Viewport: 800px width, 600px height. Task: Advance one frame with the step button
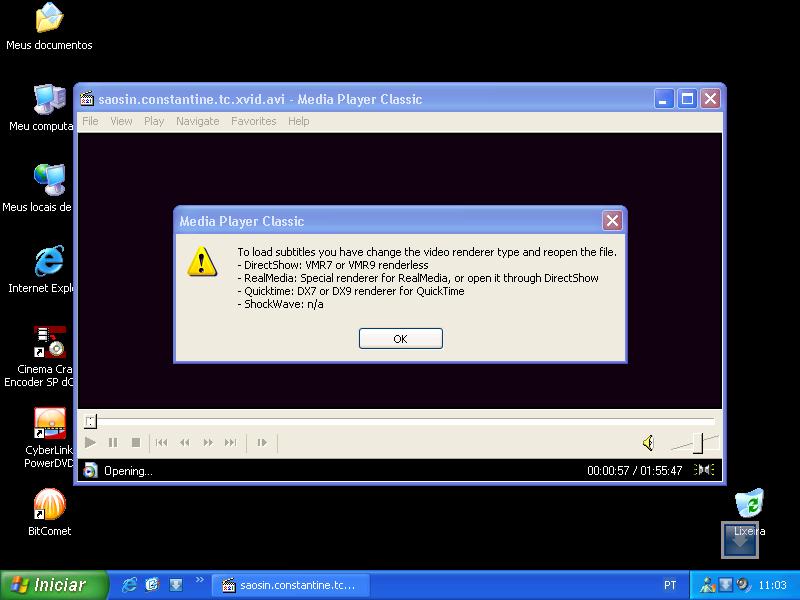pyautogui.click(x=262, y=442)
